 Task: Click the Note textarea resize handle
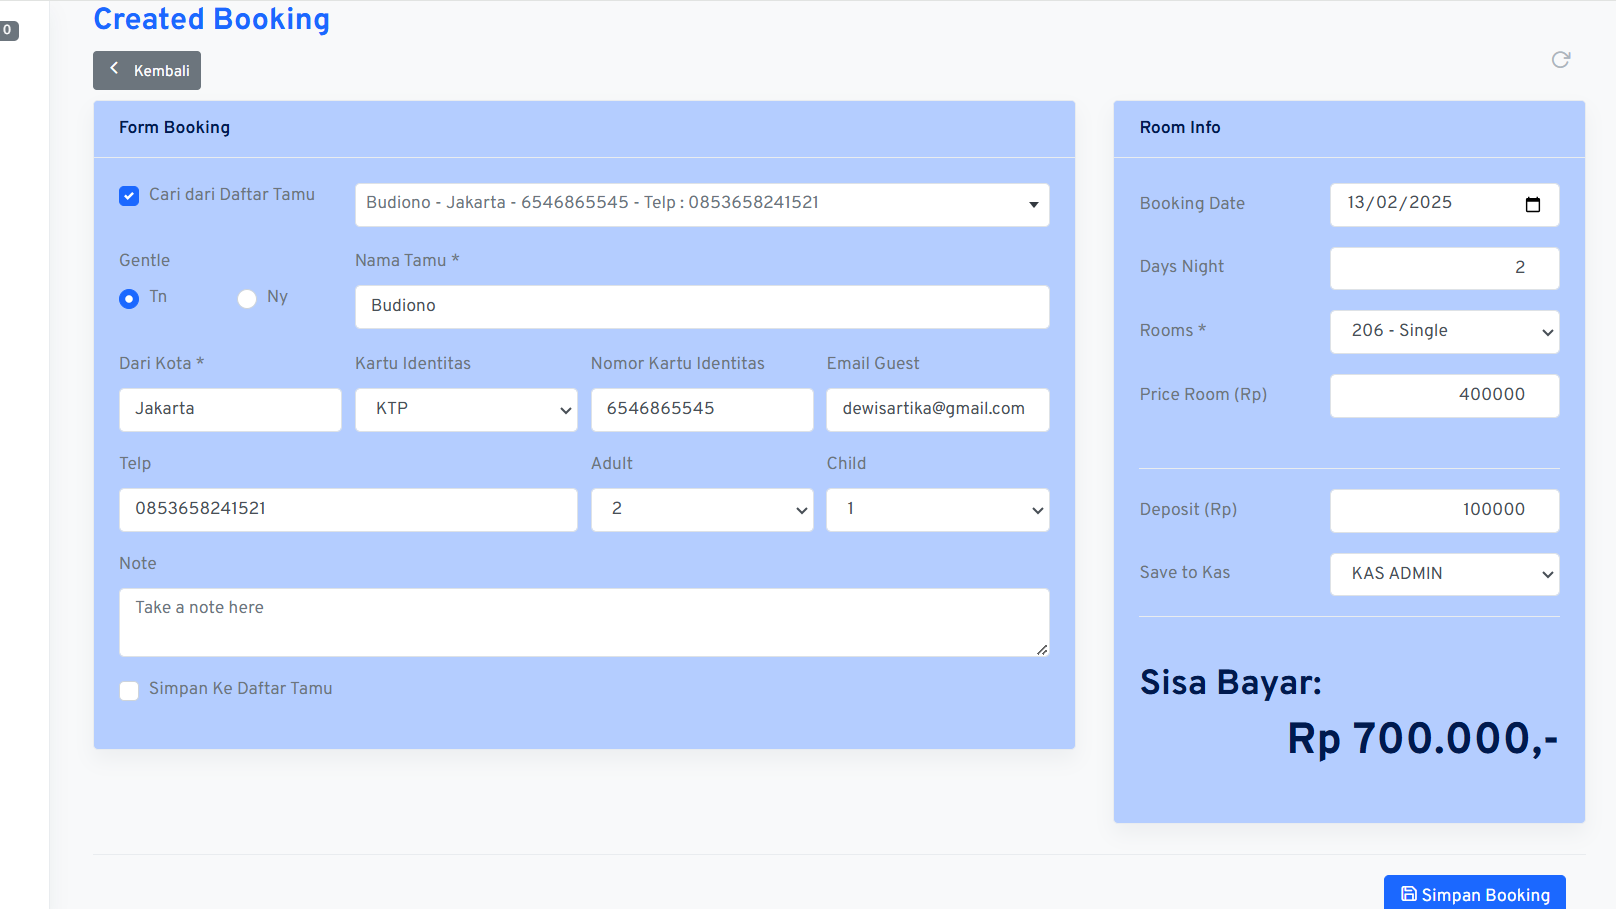[1041, 649]
